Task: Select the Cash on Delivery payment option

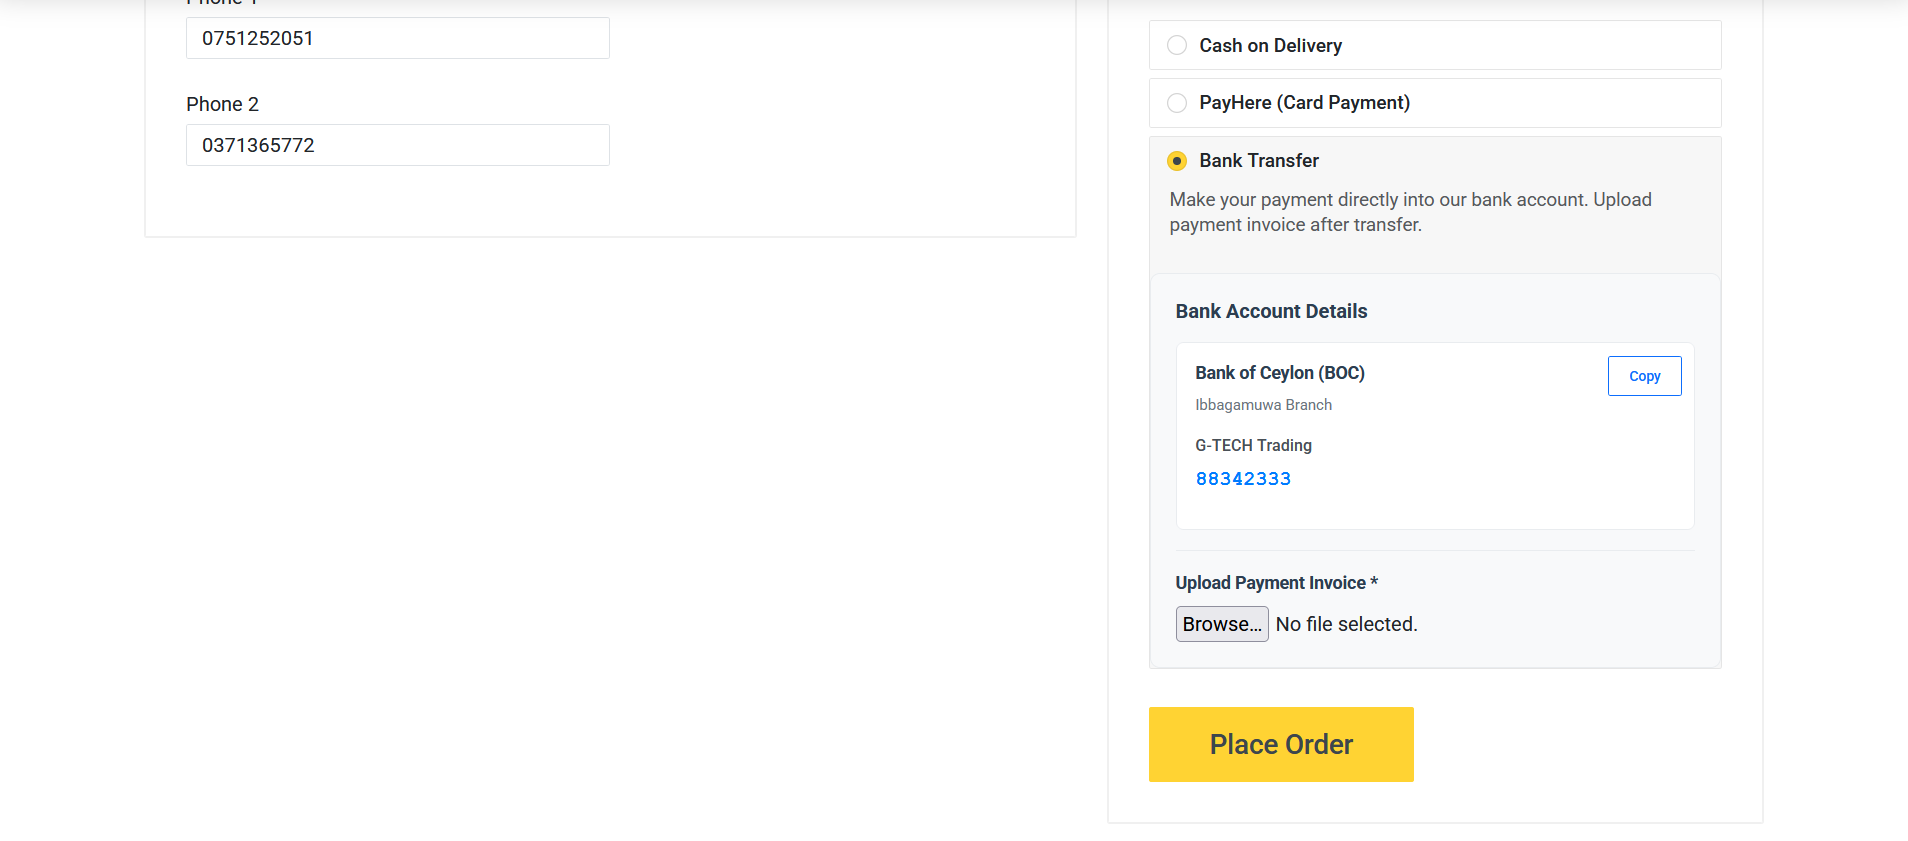Action: (x=1176, y=45)
